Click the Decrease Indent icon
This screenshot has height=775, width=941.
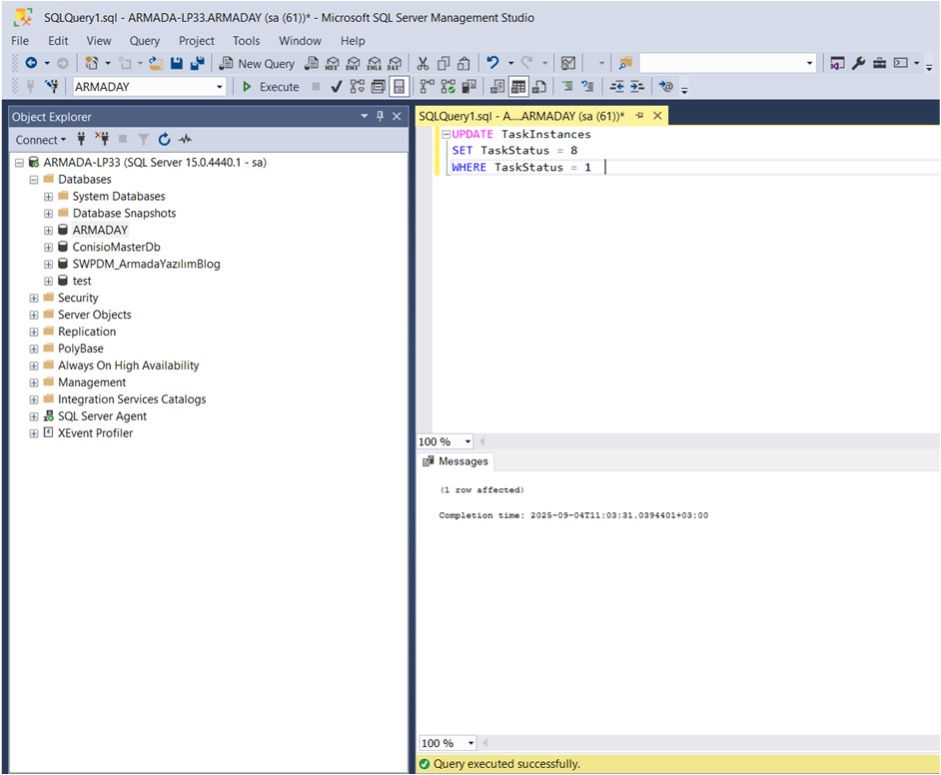pos(616,86)
